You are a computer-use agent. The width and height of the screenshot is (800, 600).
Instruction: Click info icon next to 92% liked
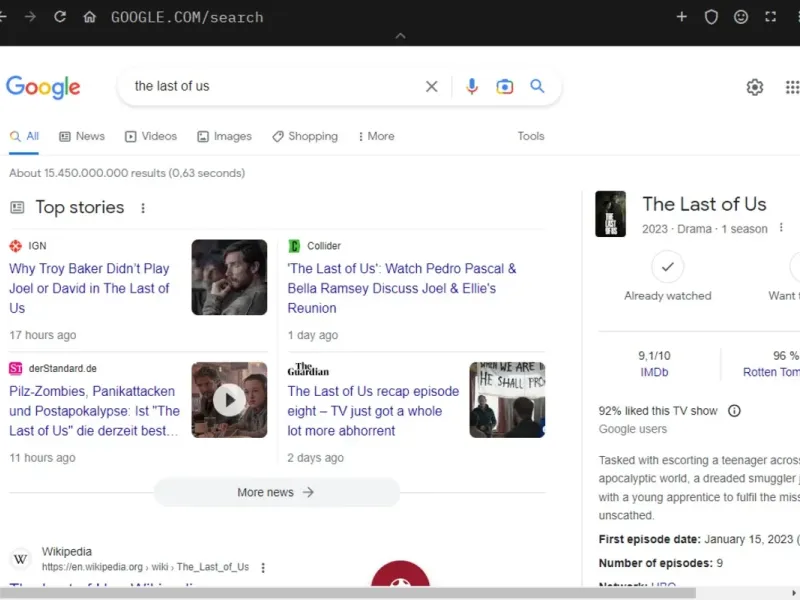pos(734,411)
